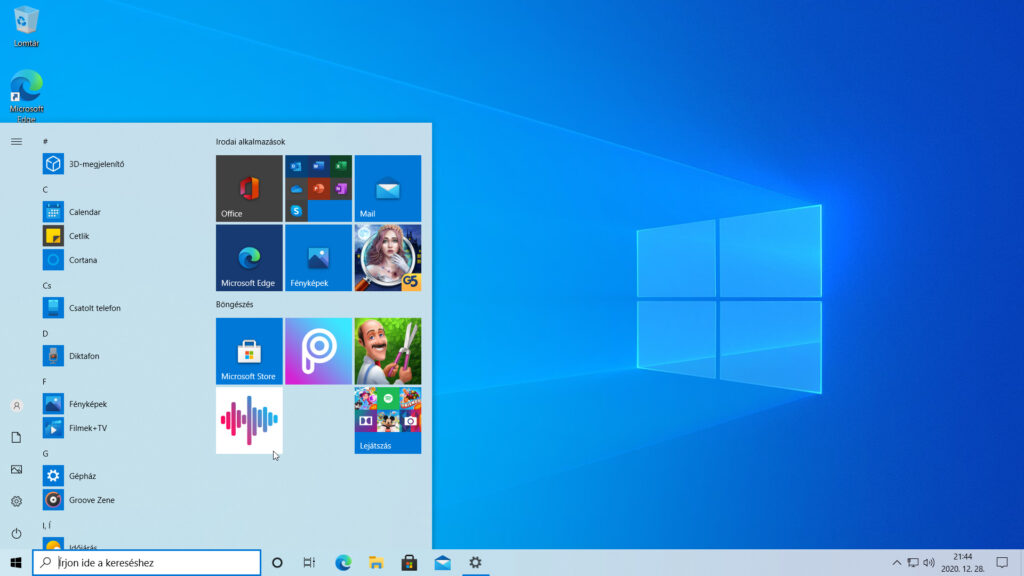Open the Microsoft Store tile
The height and width of the screenshot is (576, 1024).
tap(249, 351)
